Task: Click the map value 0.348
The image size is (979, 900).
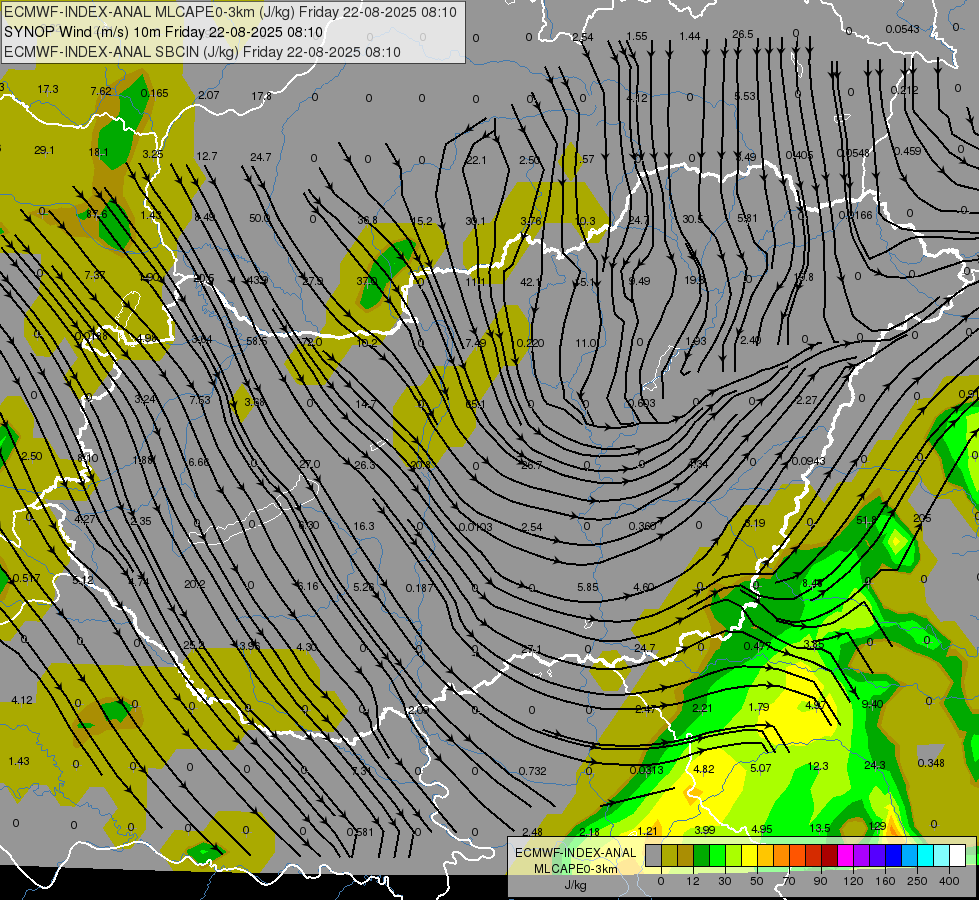Action: (x=931, y=763)
